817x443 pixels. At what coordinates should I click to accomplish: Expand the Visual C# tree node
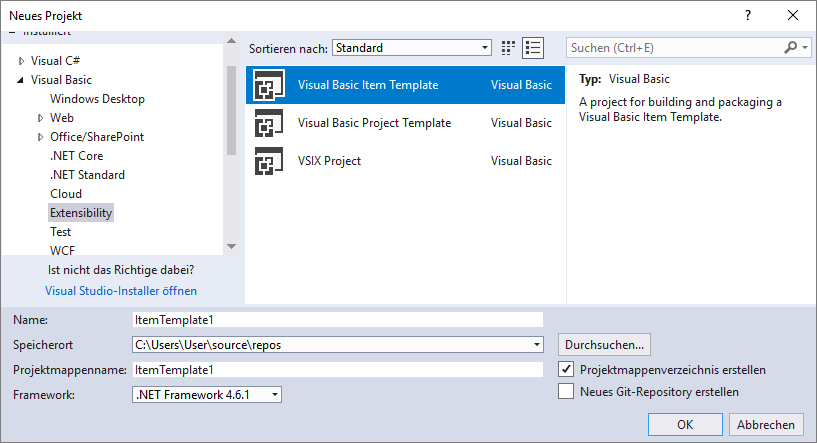(22, 61)
